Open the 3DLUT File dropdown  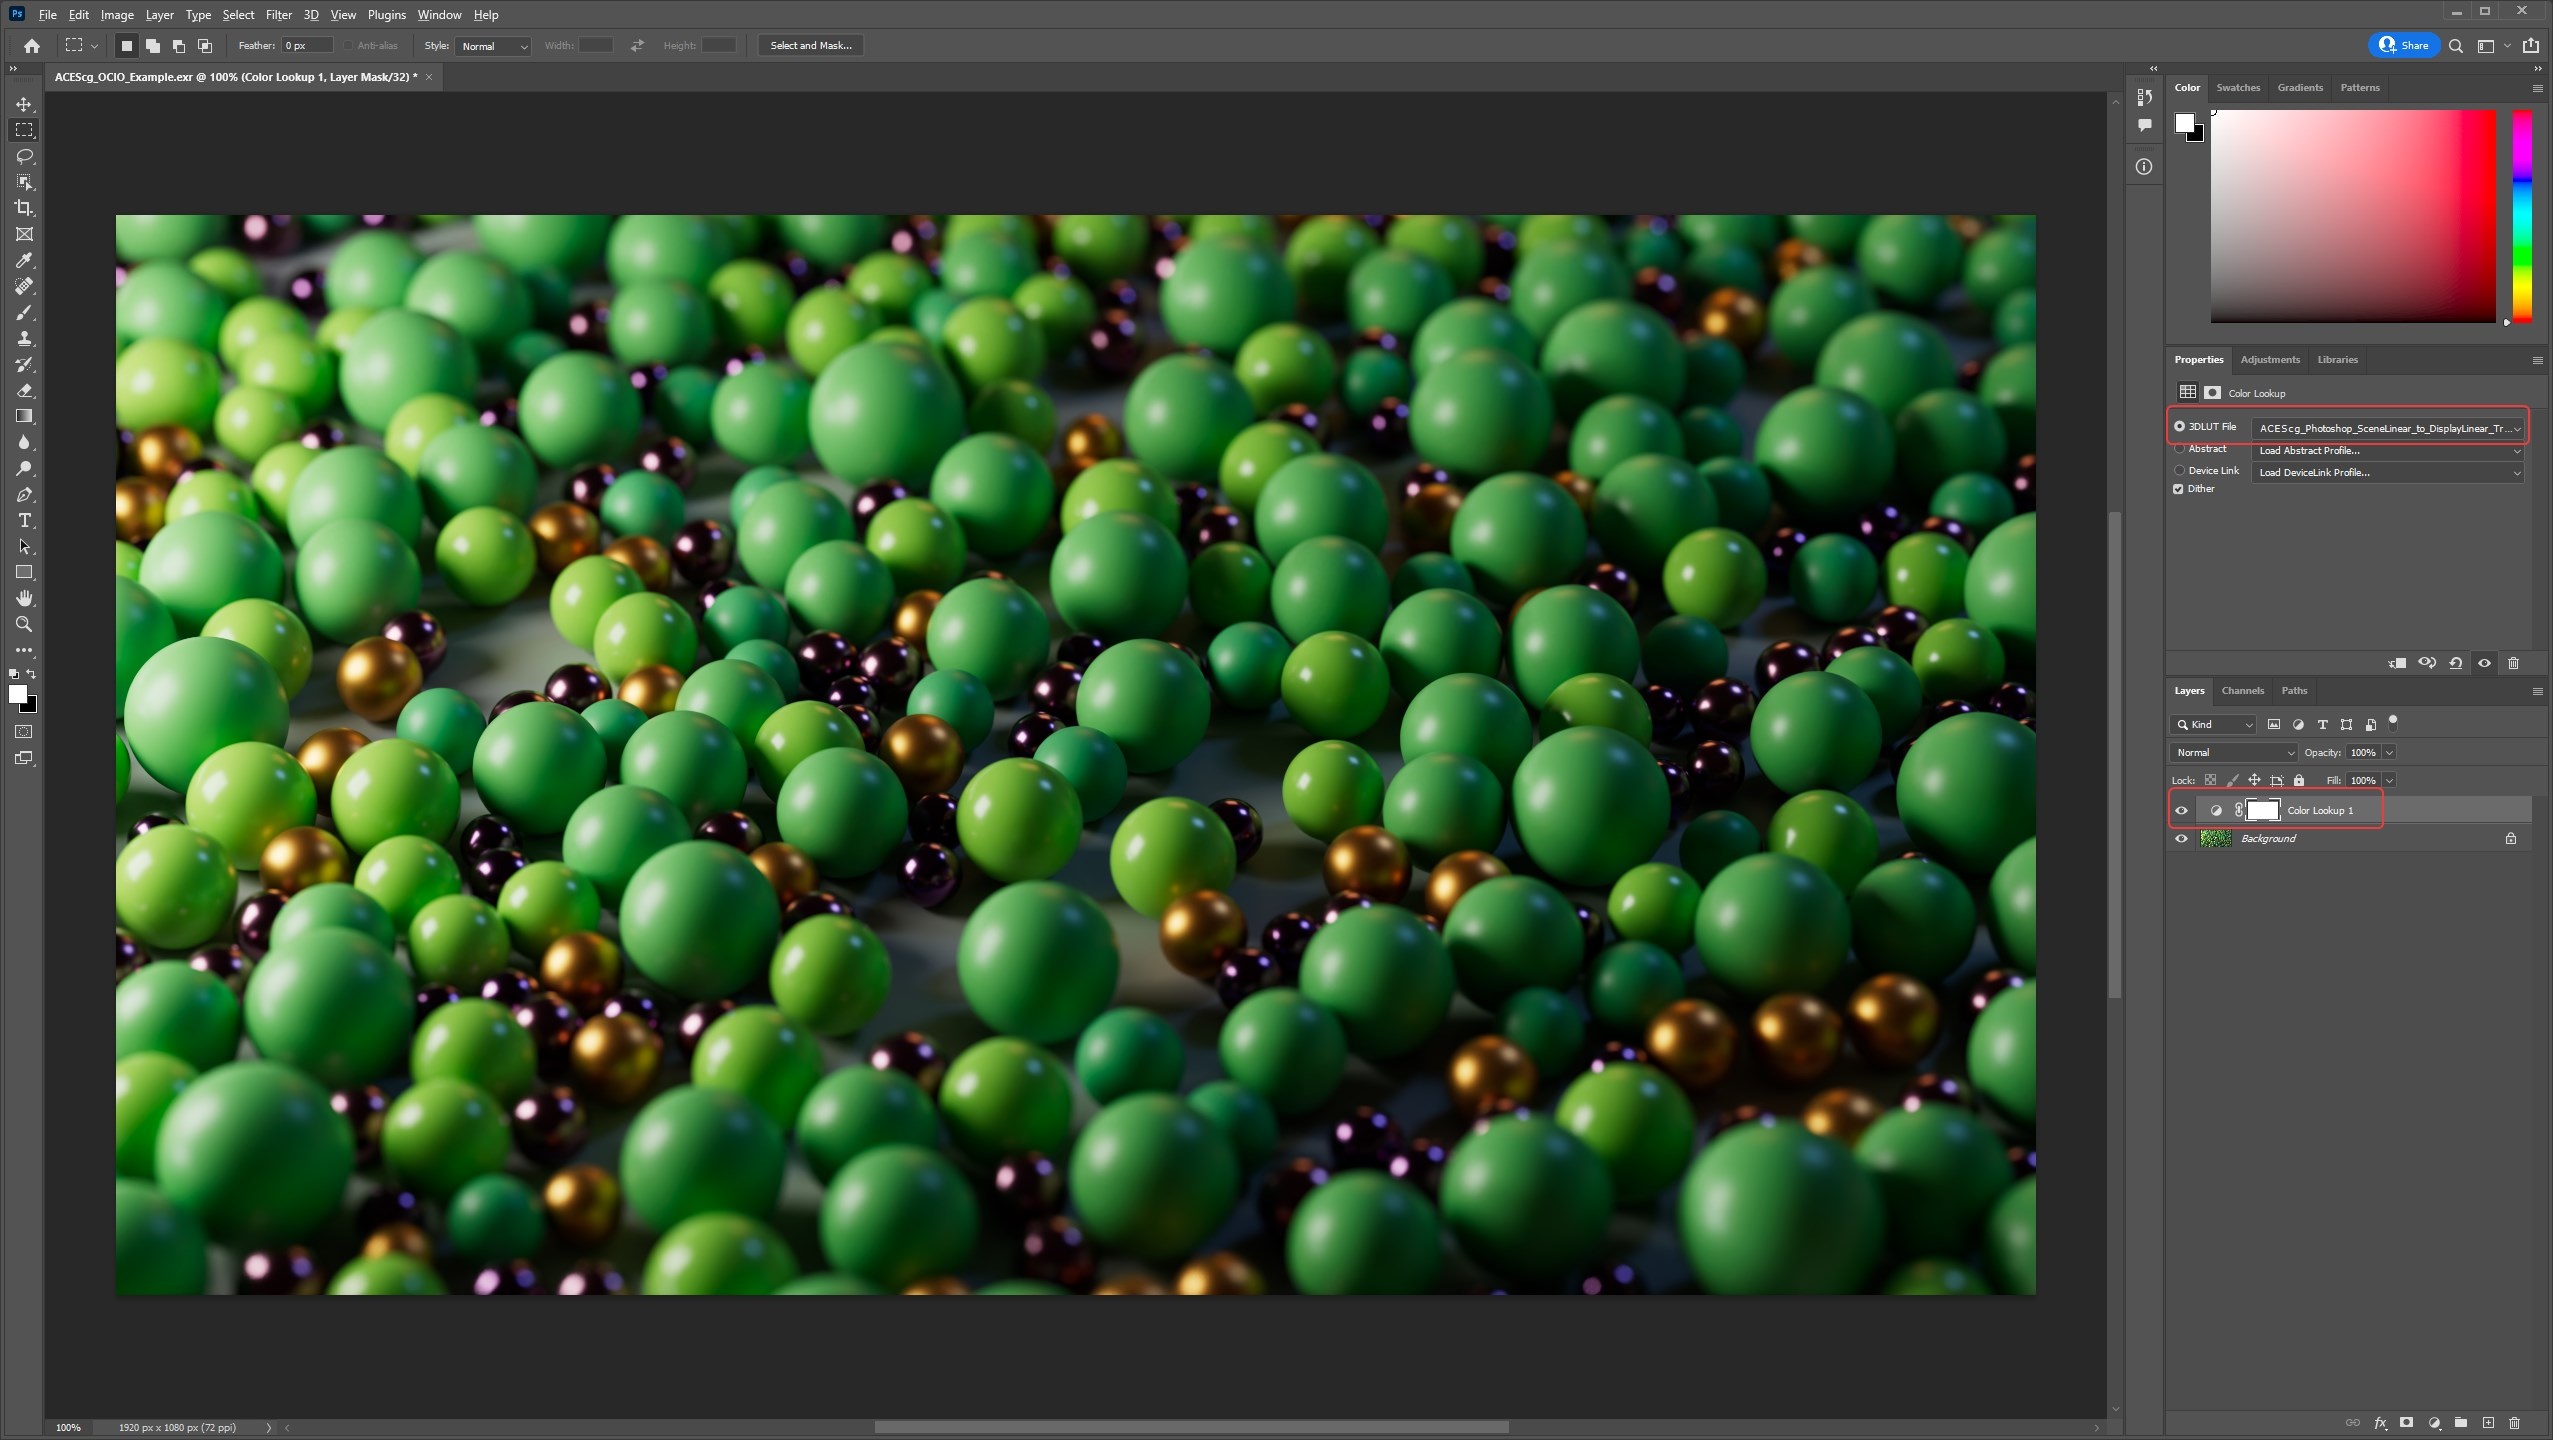pyautogui.click(x=2386, y=428)
